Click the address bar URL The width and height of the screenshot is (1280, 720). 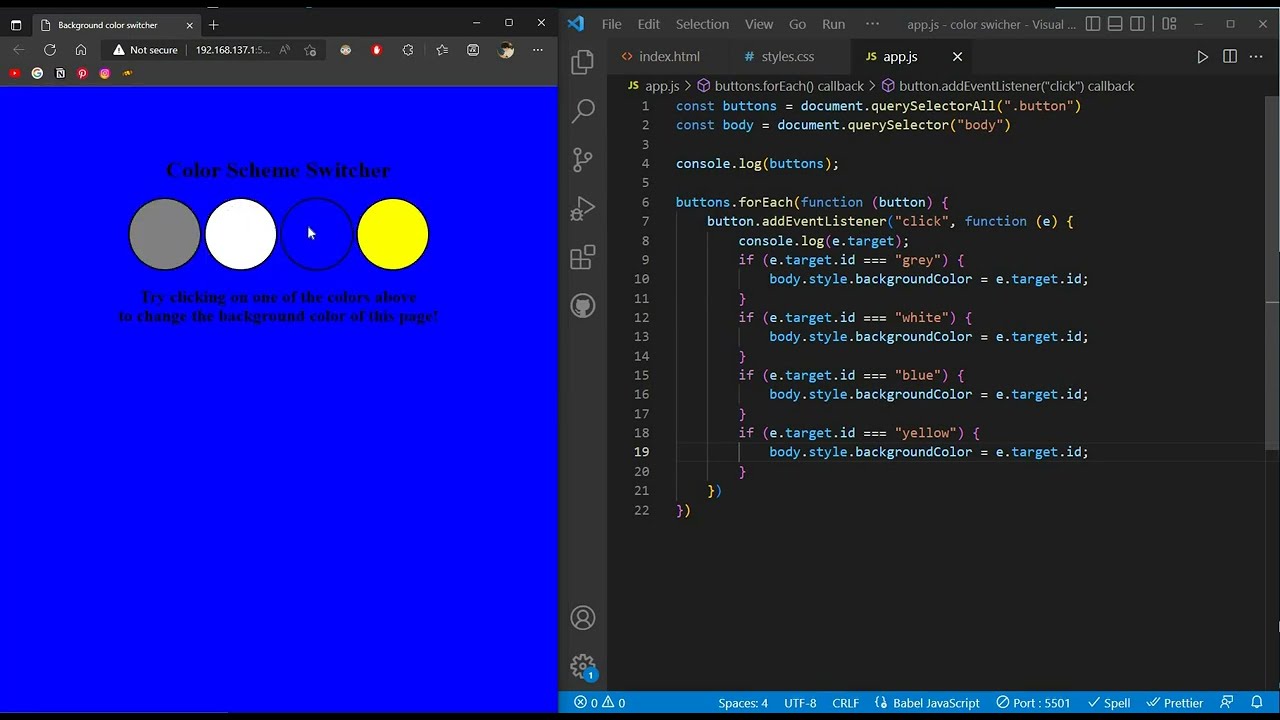coord(232,50)
